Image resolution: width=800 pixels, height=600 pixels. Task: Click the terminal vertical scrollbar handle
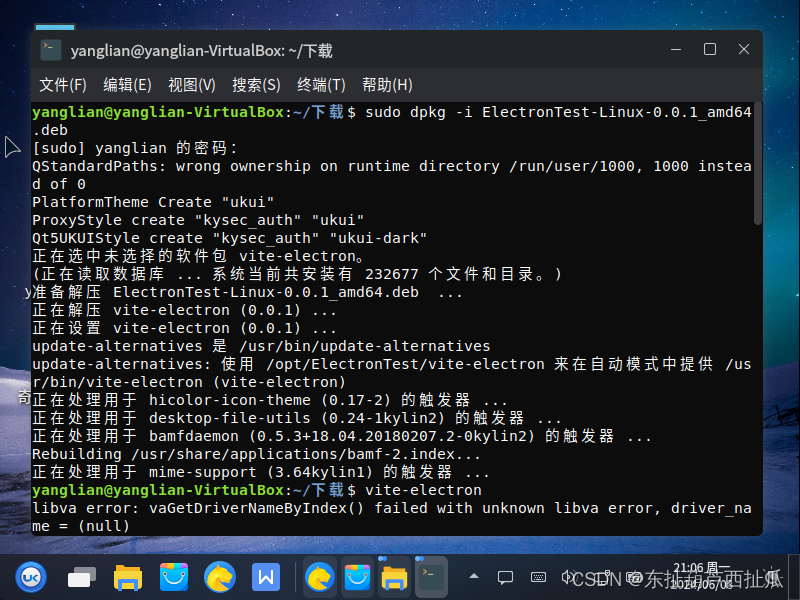point(758,163)
